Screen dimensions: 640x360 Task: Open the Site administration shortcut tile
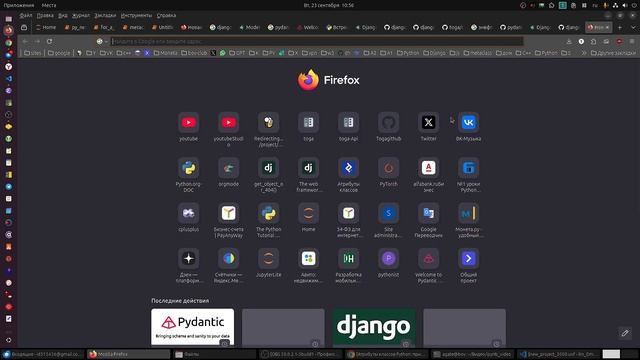[x=389, y=213]
